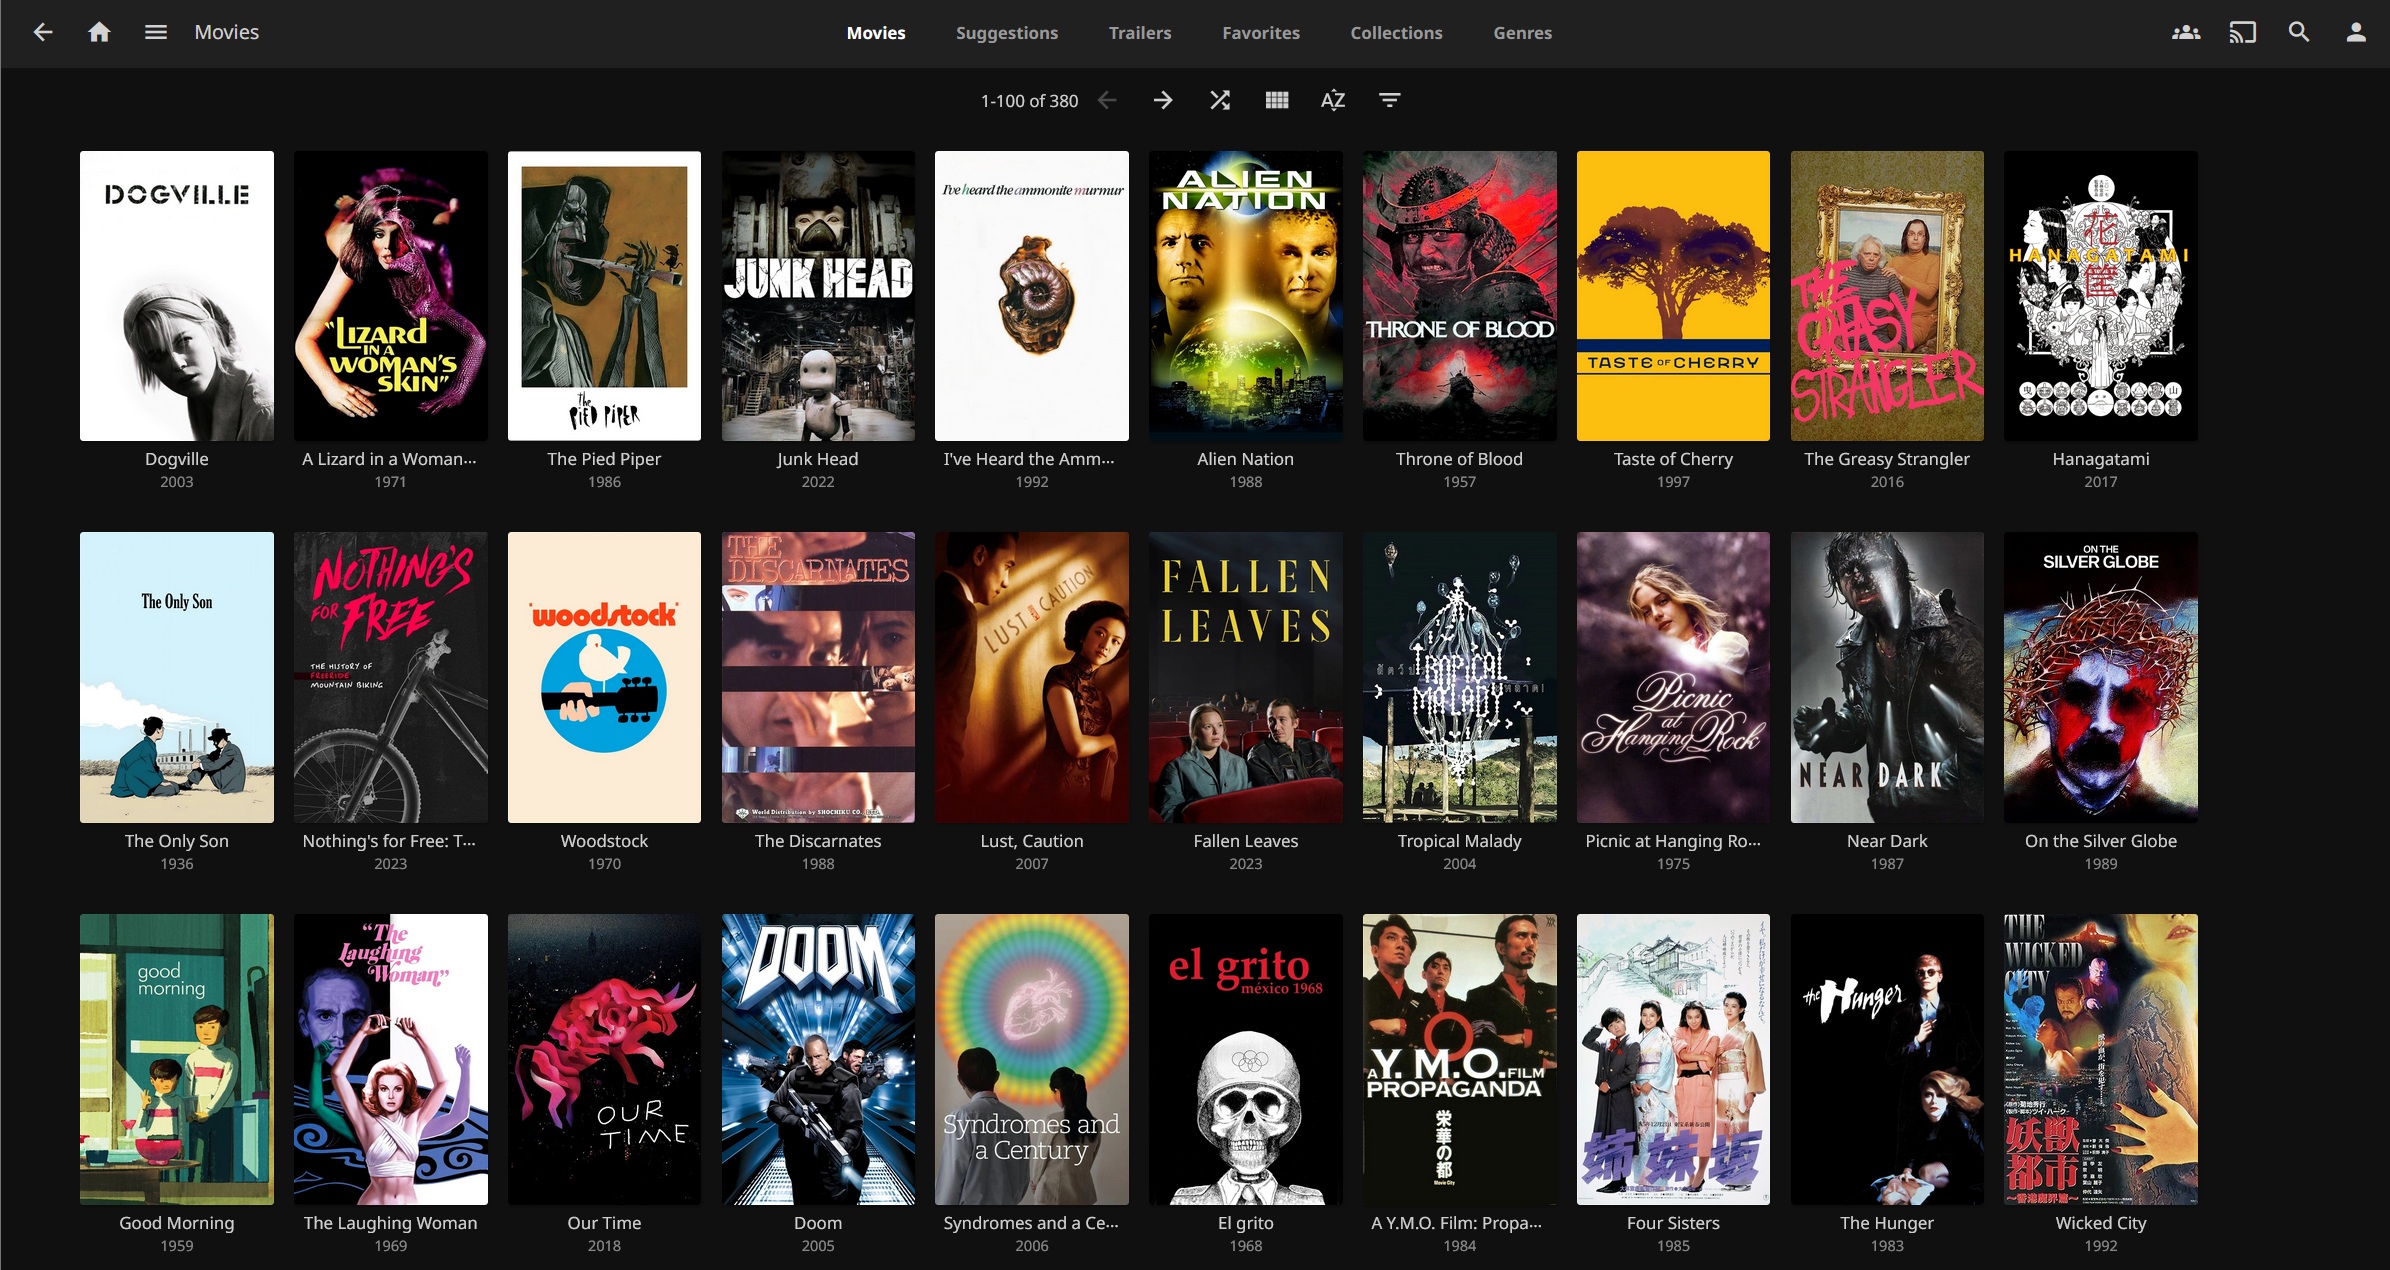Open the Near Dark poster
The width and height of the screenshot is (2390, 1270).
tap(1887, 677)
